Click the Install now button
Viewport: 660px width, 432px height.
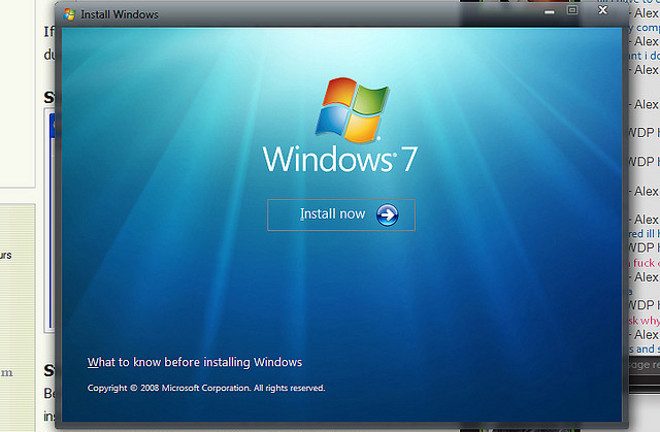click(x=341, y=215)
